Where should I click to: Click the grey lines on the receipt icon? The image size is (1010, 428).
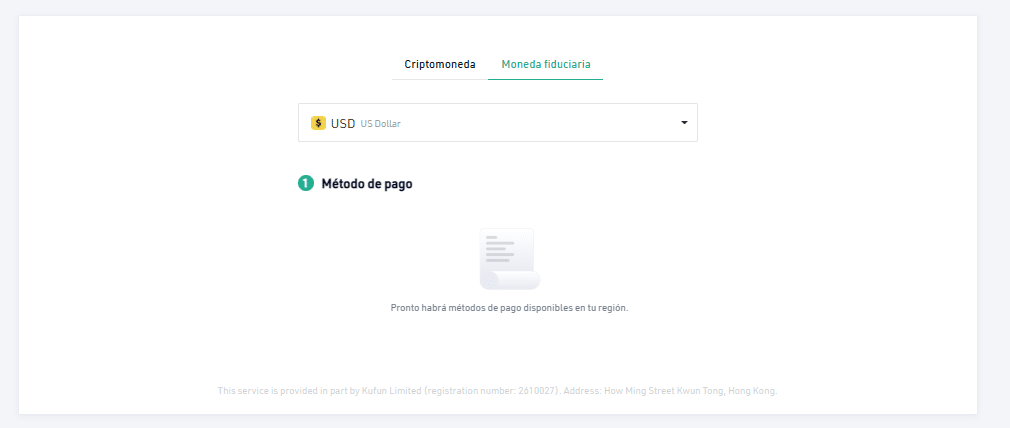click(x=500, y=248)
